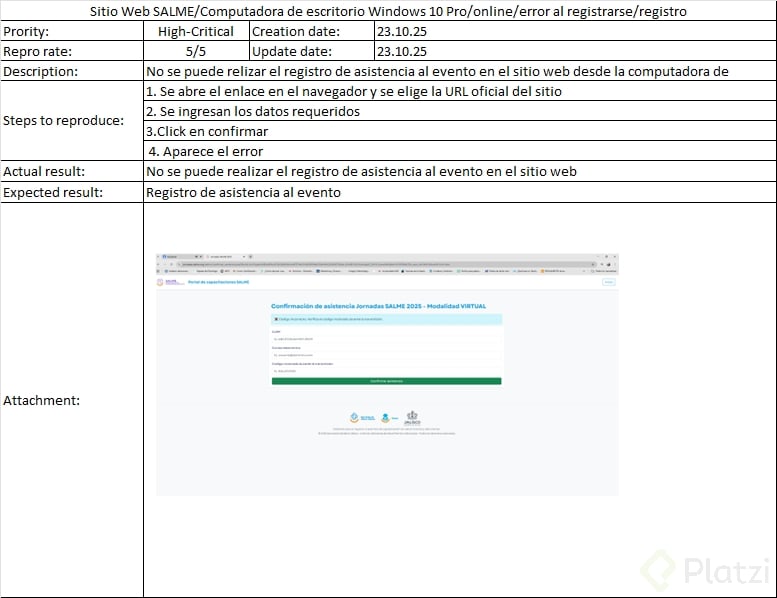
Task: Click the green confirm button in attached screenshot
Action: [x=387, y=381]
